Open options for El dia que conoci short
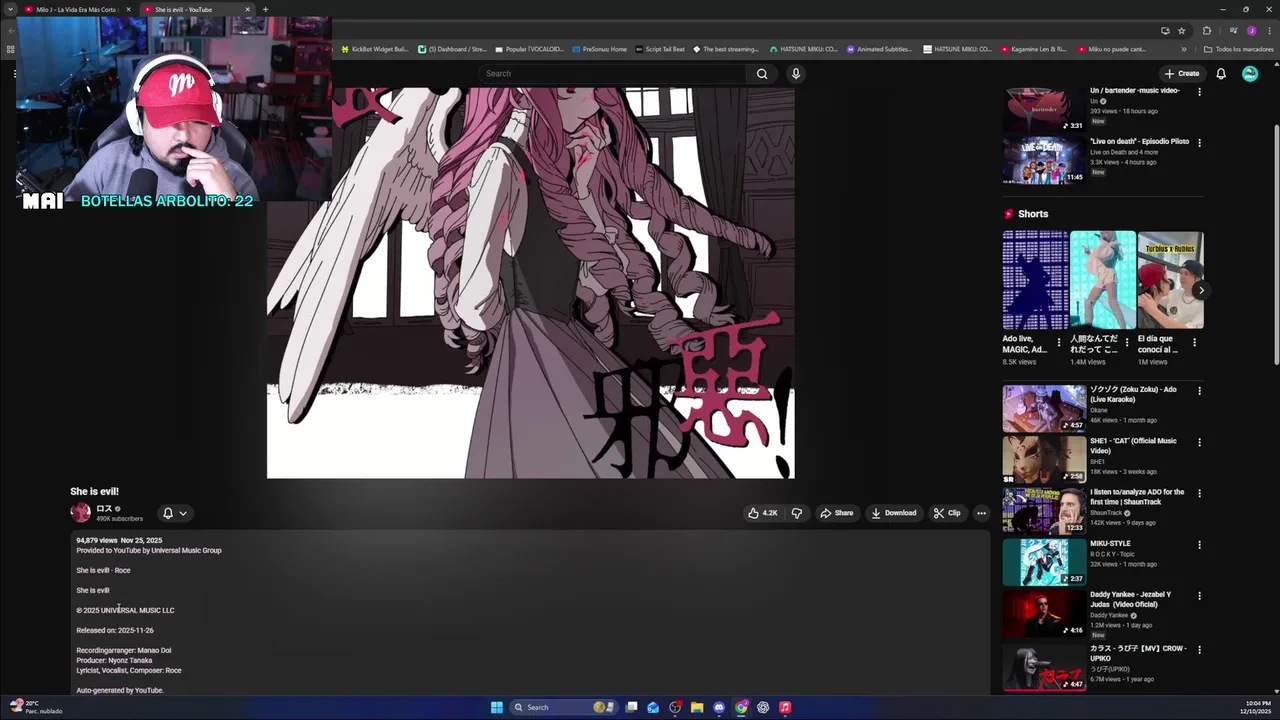 pyautogui.click(x=1194, y=342)
